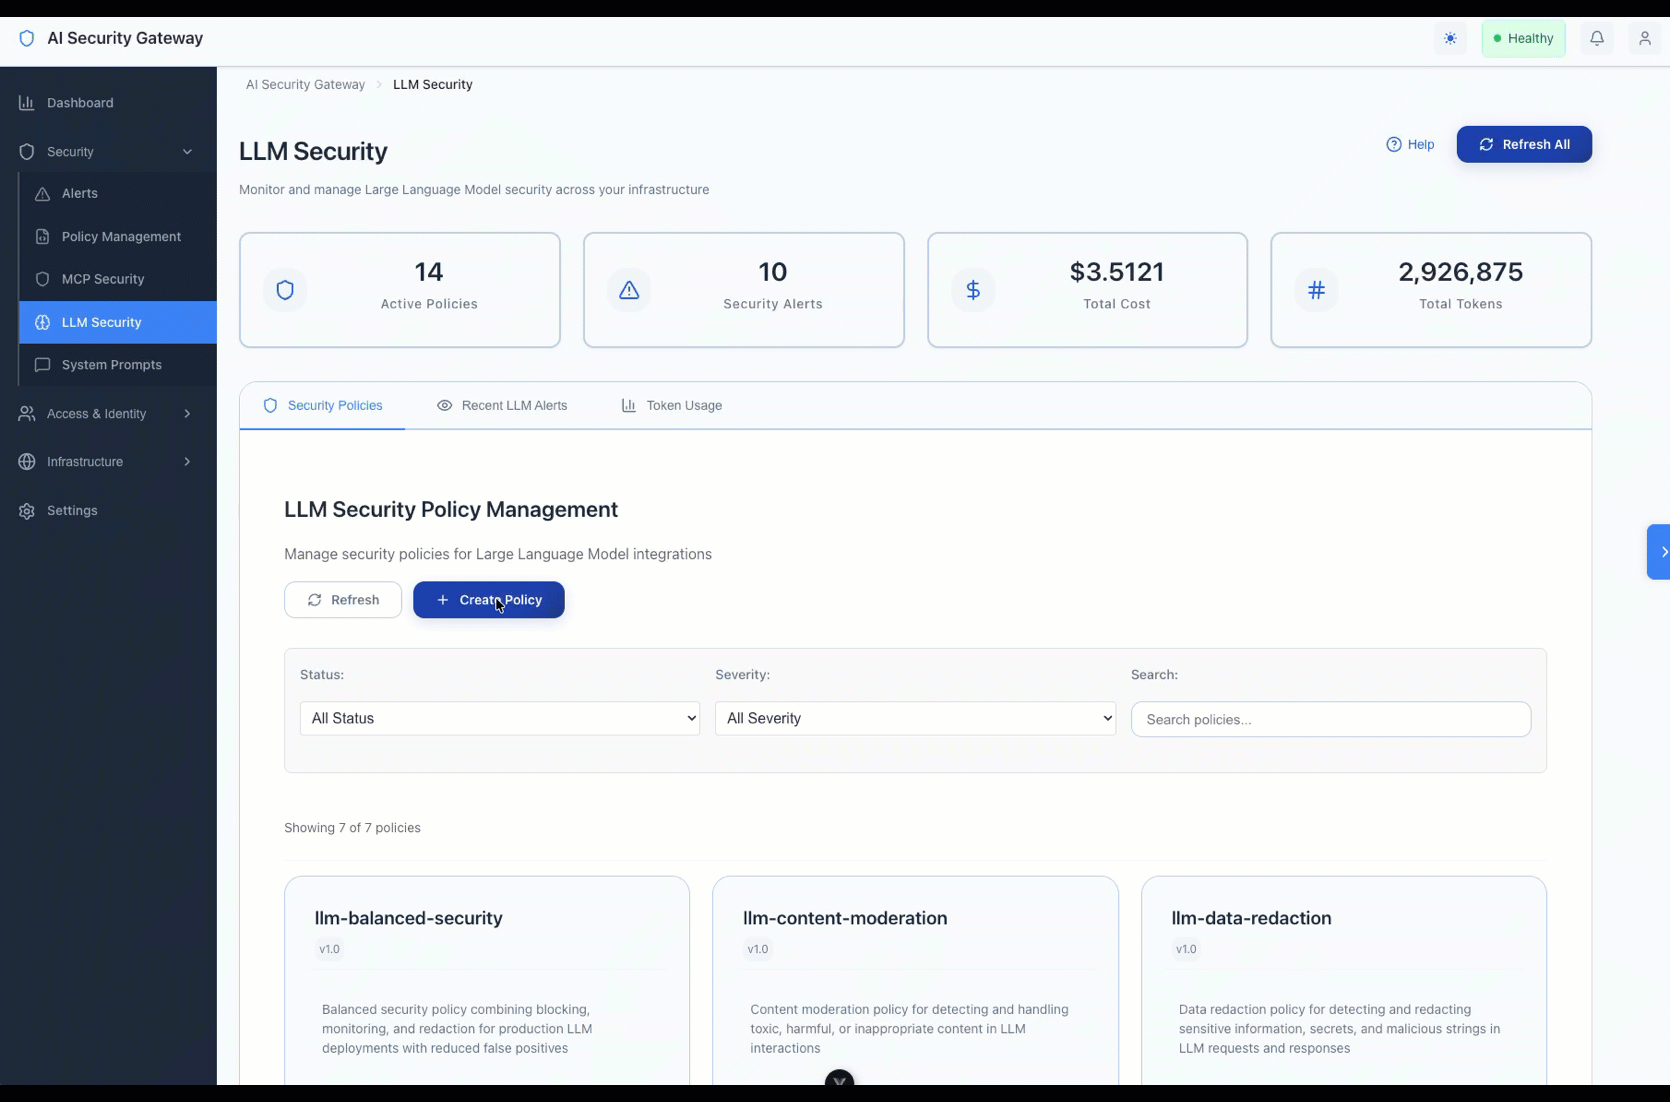Open the All Severity dropdown
This screenshot has height=1102, width=1670.
coord(914,718)
